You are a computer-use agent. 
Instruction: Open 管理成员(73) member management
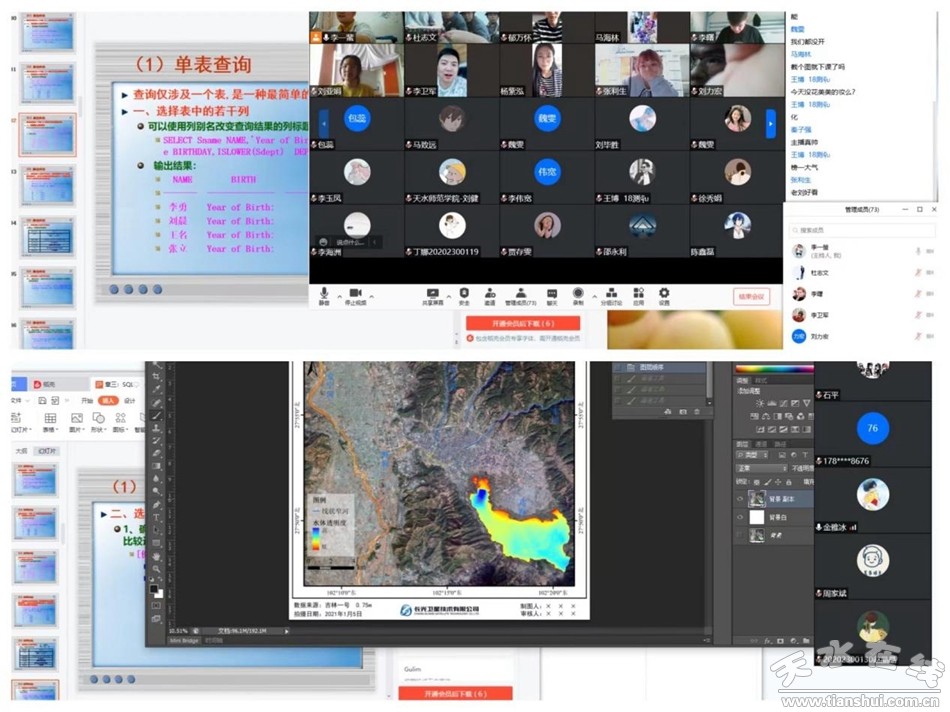[x=520, y=294]
